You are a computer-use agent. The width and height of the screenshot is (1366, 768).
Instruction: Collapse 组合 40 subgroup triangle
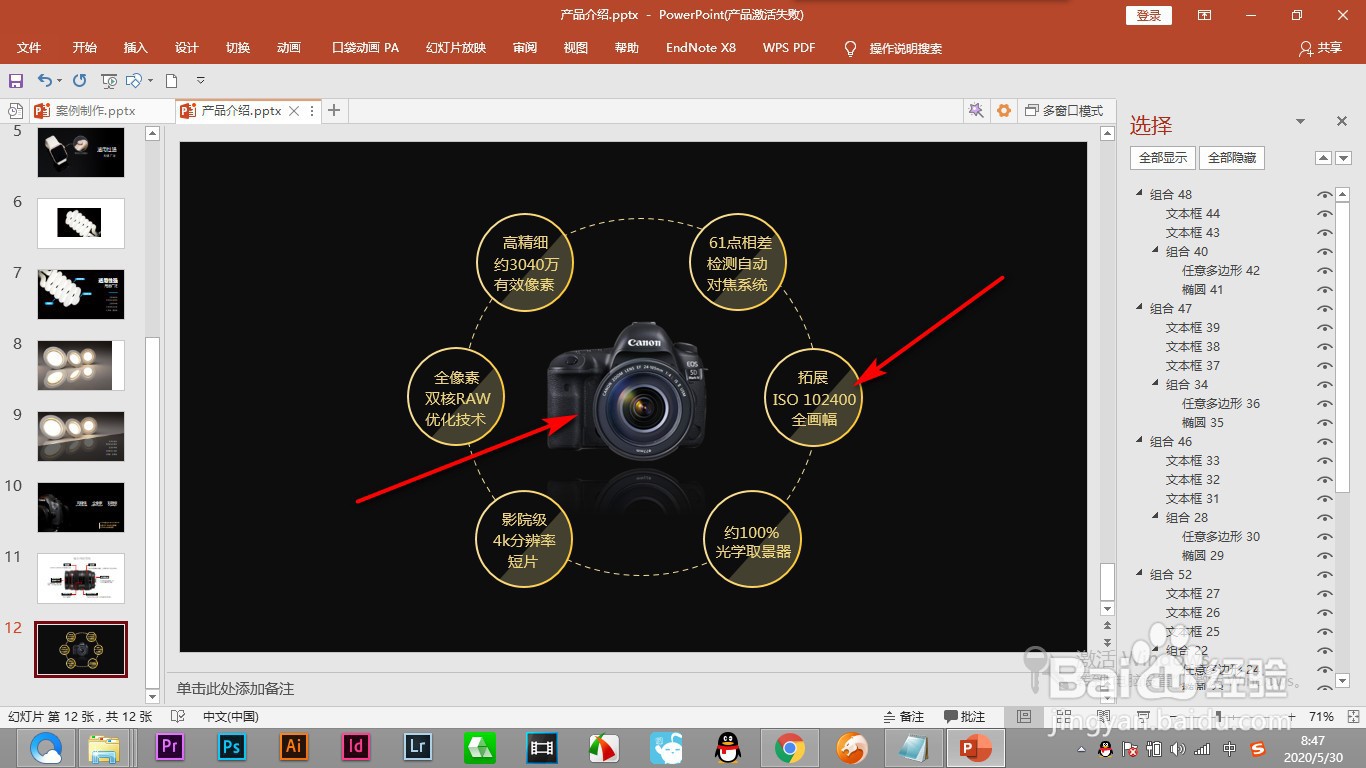[x=1155, y=251]
